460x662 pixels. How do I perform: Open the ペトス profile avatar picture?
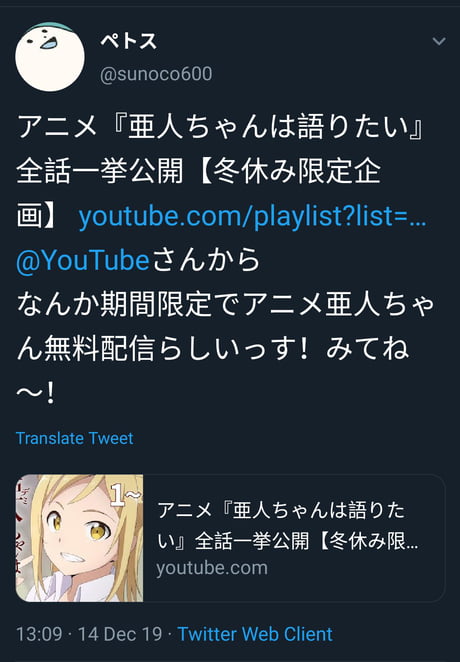(50, 57)
